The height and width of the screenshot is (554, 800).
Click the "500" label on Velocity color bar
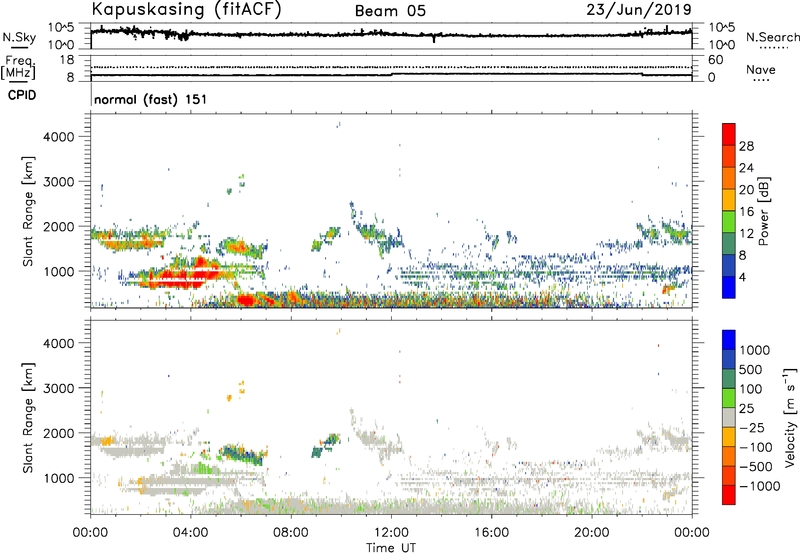click(751, 369)
